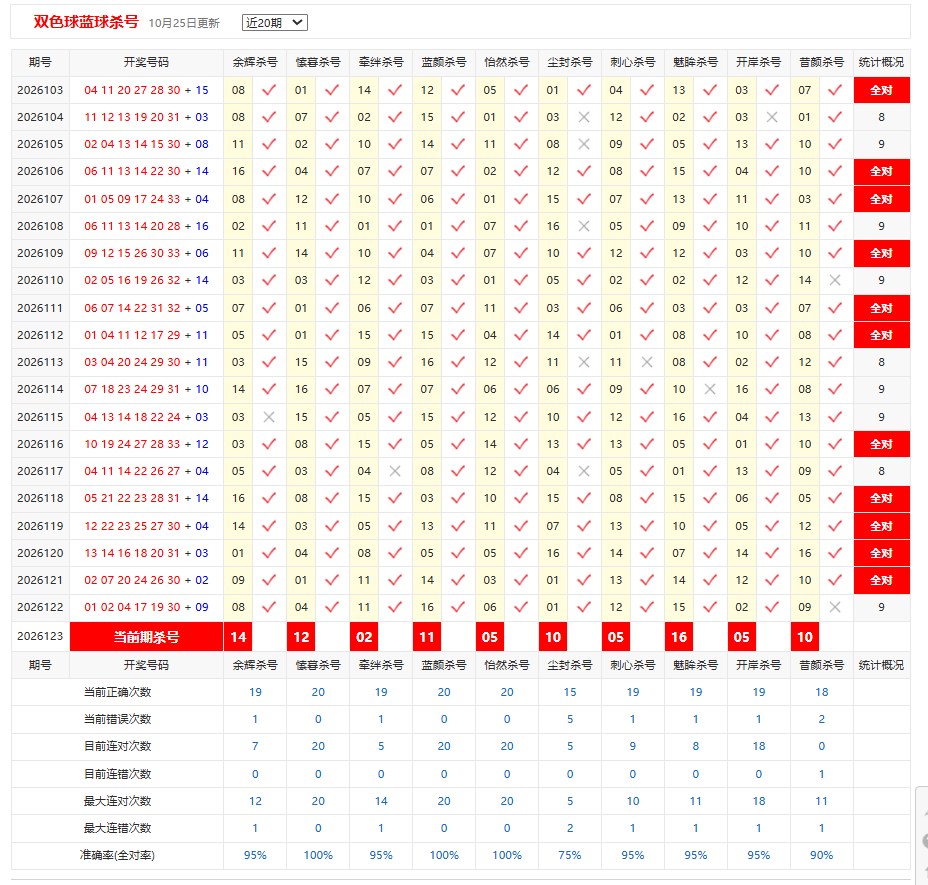Click the X mark for 余辉杀号 in row 2026115
This screenshot has height=885, width=928.
pos(269,417)
